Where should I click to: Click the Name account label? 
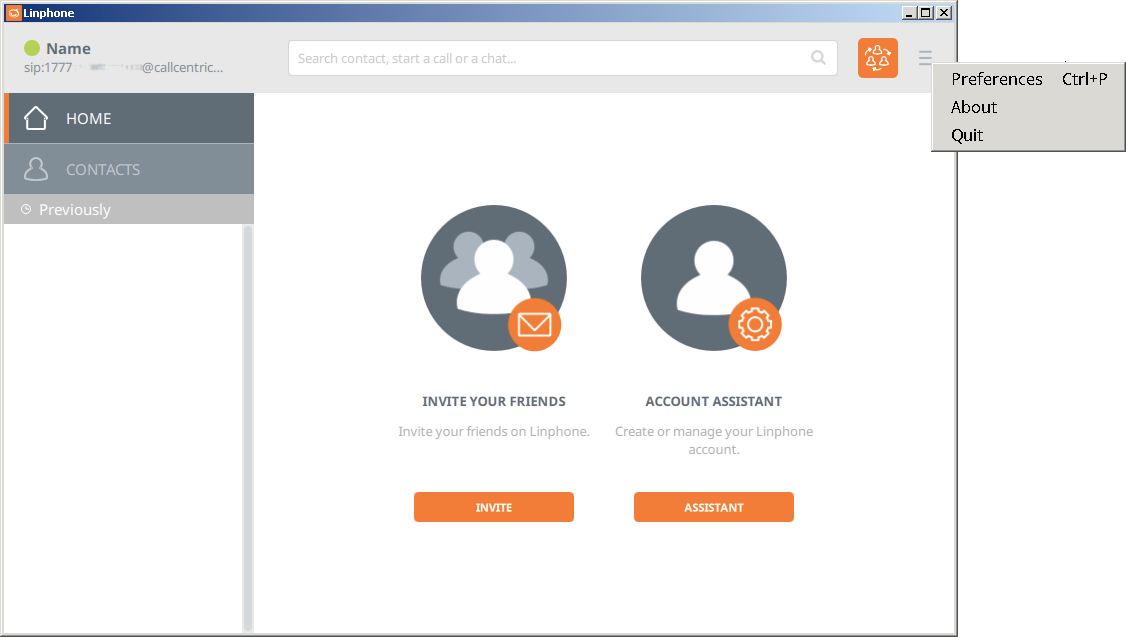click(x=68, y=48)
